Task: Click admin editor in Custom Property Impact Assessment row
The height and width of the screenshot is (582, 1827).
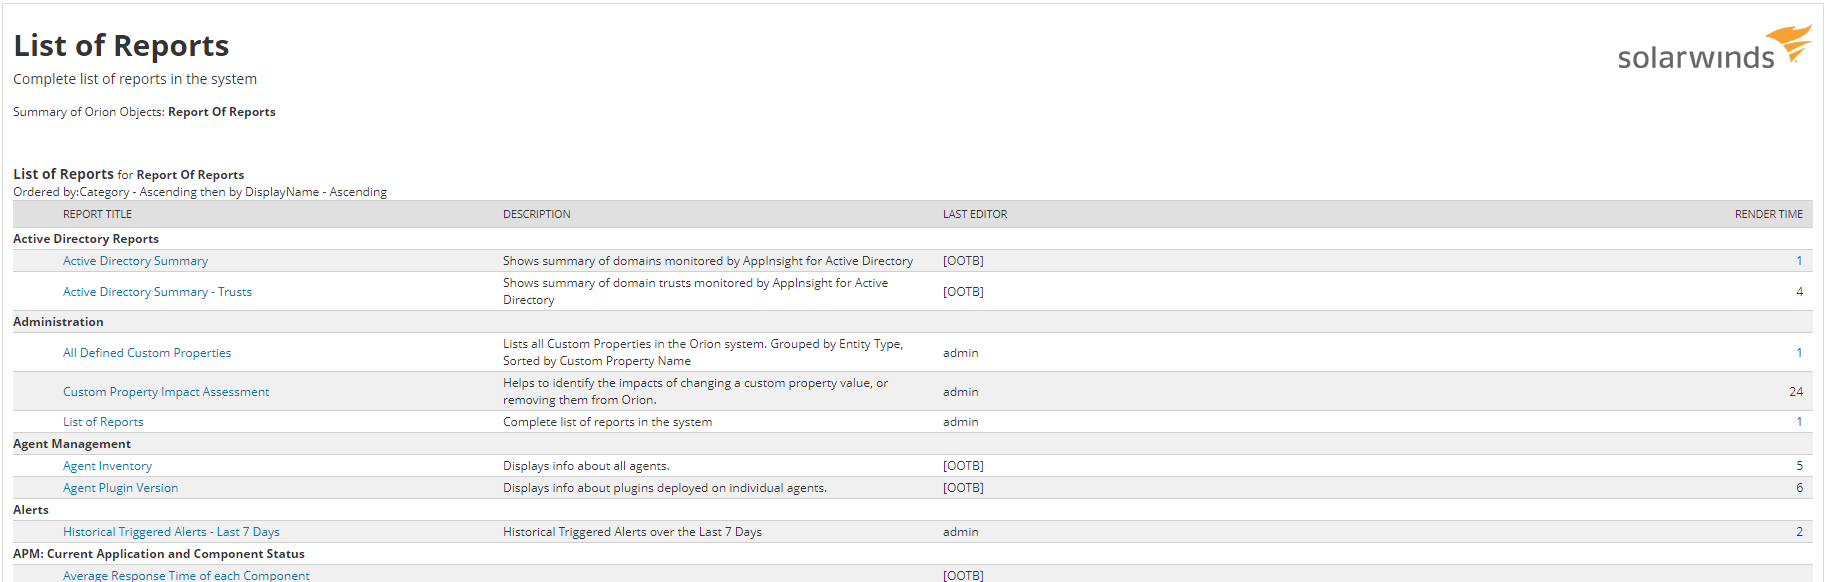Action: tap(960, 392)
